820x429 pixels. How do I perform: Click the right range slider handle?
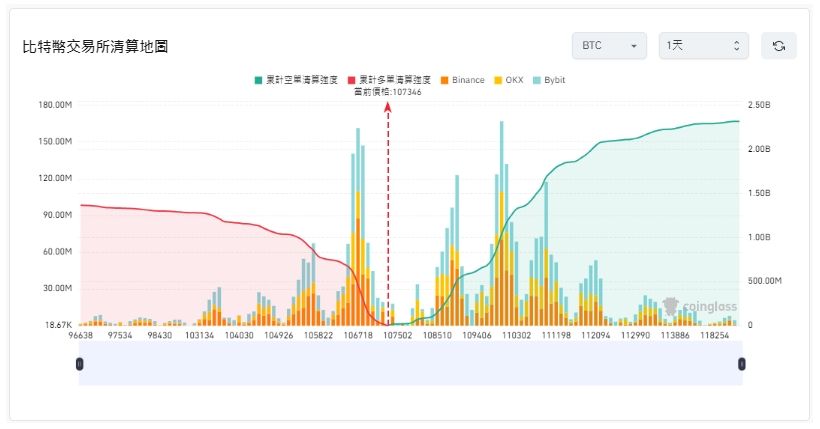(742, 364)
